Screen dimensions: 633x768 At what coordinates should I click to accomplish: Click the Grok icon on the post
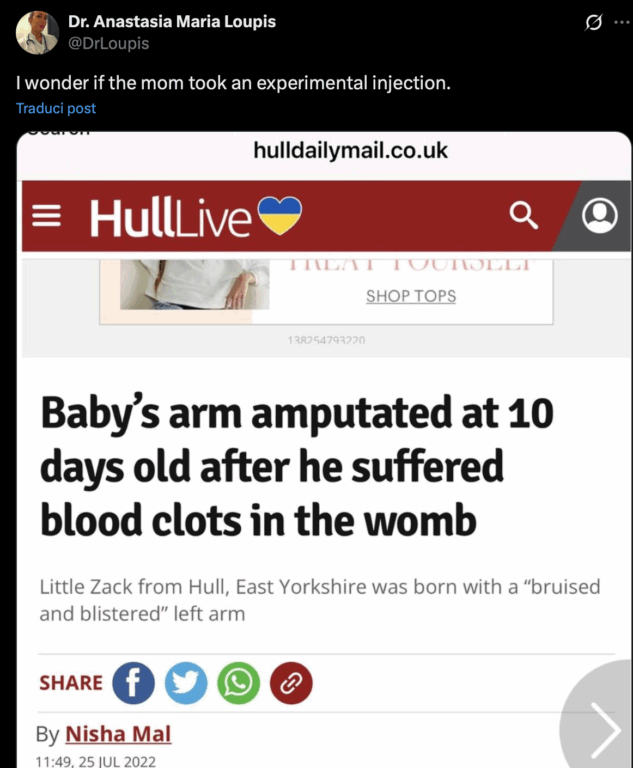(593, 22)
